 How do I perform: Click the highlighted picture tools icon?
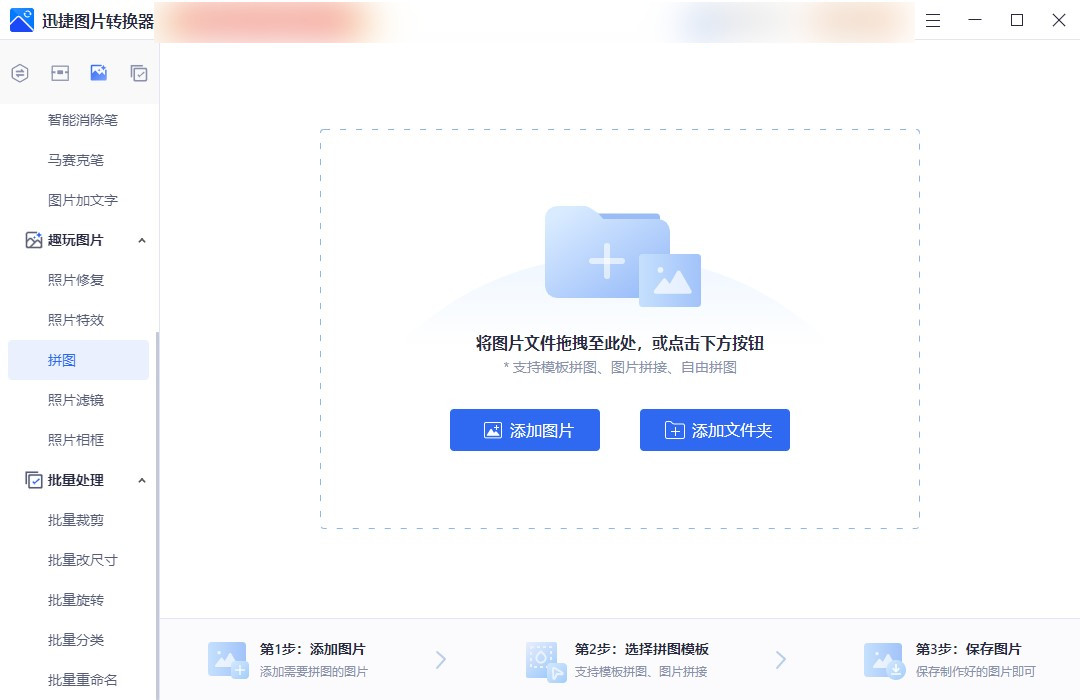(x=98, y=72)
